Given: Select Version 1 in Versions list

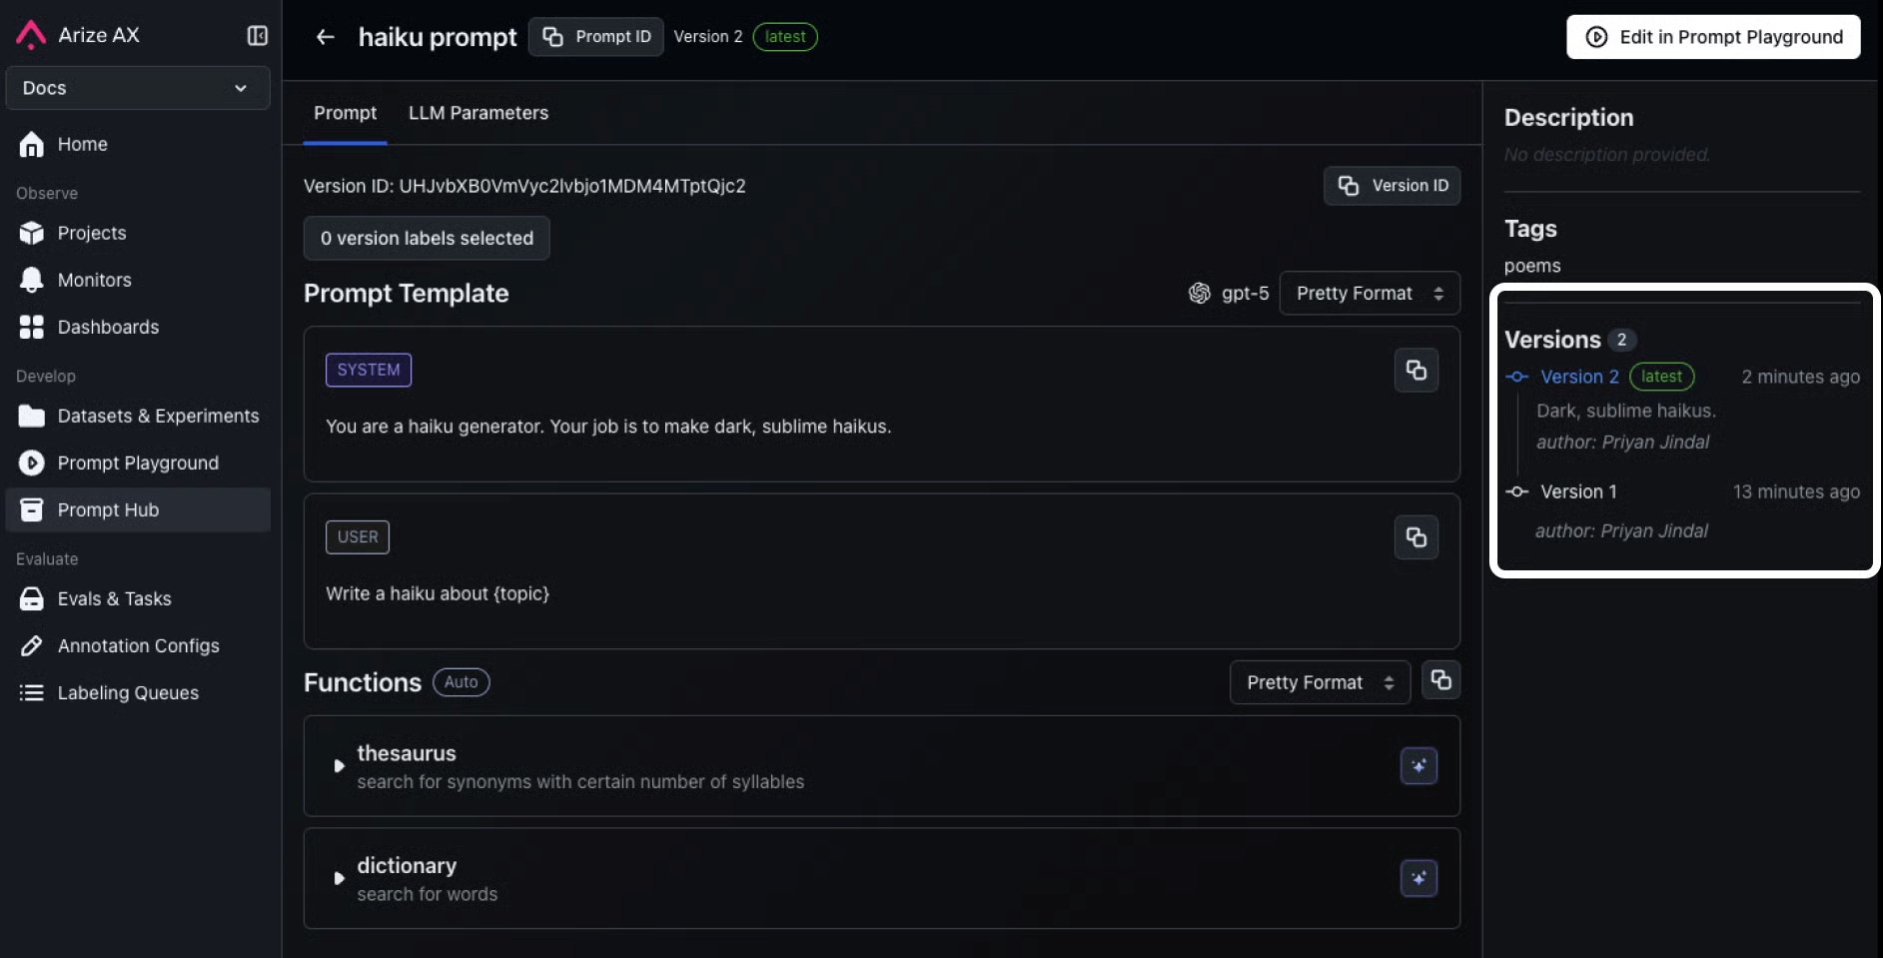Looking at the screenshot, I should [x=1578, y=492].
